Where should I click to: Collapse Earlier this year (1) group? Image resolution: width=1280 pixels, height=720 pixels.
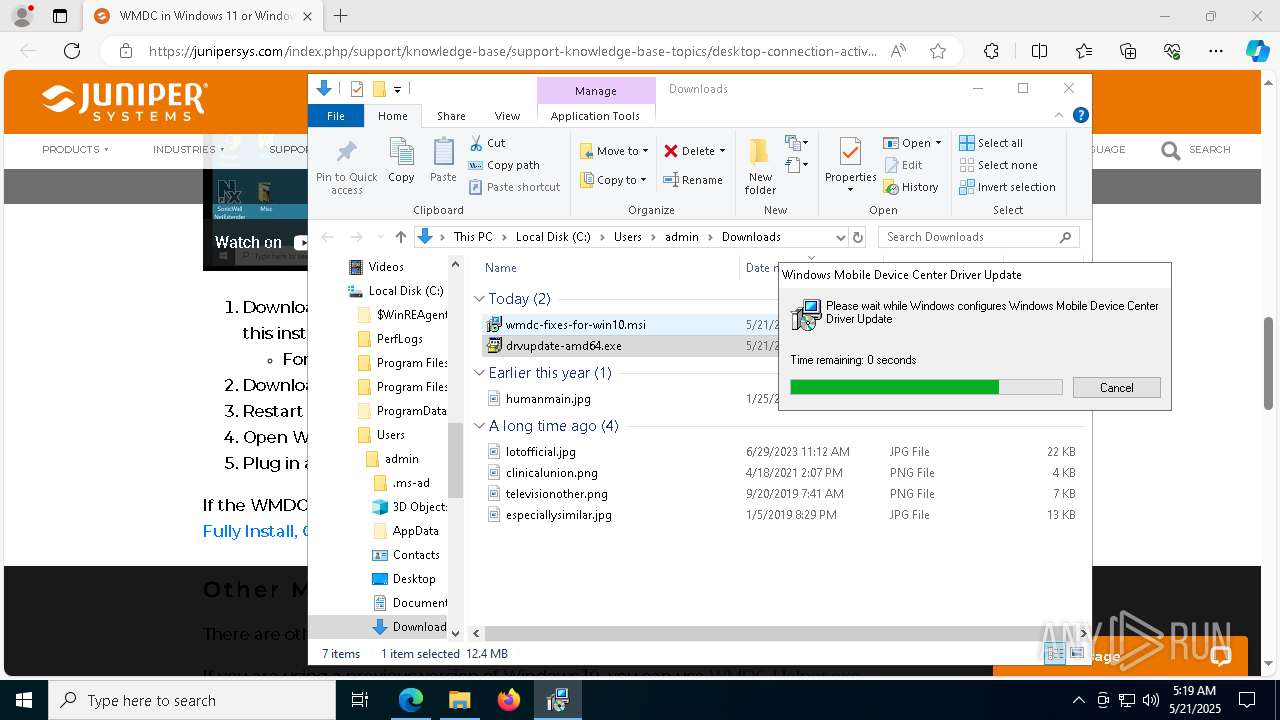[480, 373]
